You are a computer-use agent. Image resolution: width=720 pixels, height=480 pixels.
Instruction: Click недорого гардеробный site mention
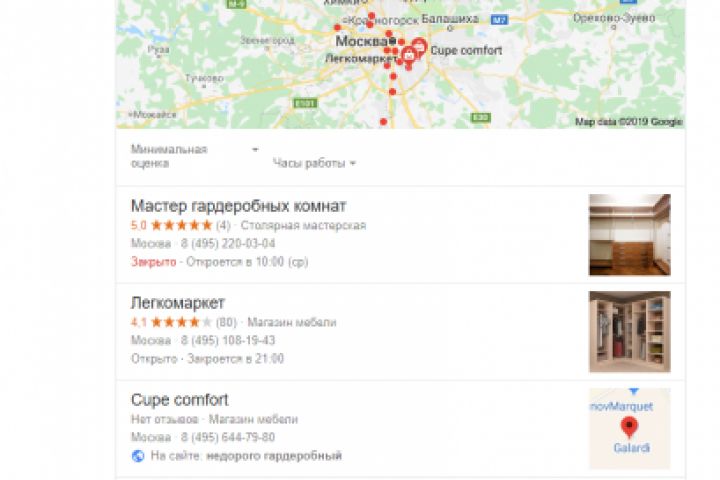[x=274, y=456]
